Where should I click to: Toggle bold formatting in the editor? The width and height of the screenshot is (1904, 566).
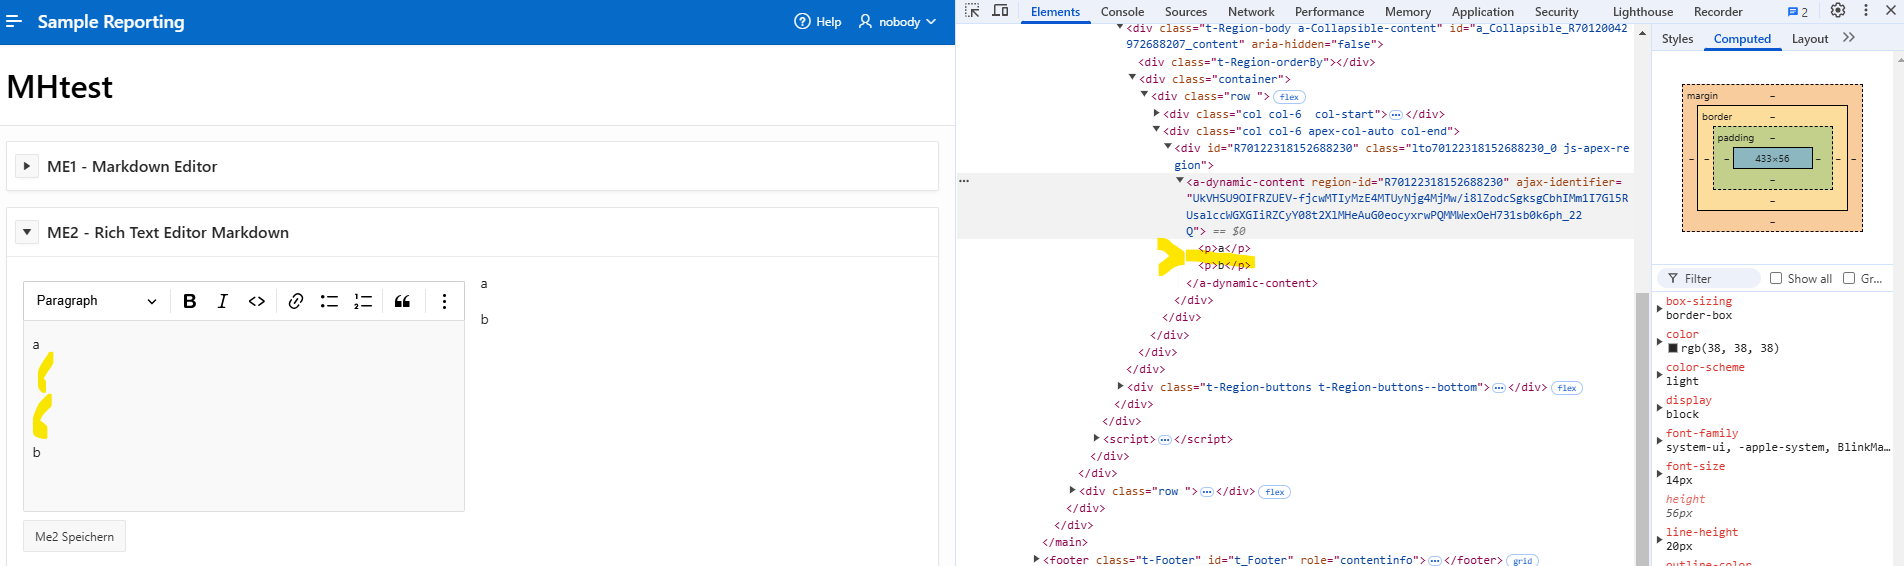(x=190, y=301)
